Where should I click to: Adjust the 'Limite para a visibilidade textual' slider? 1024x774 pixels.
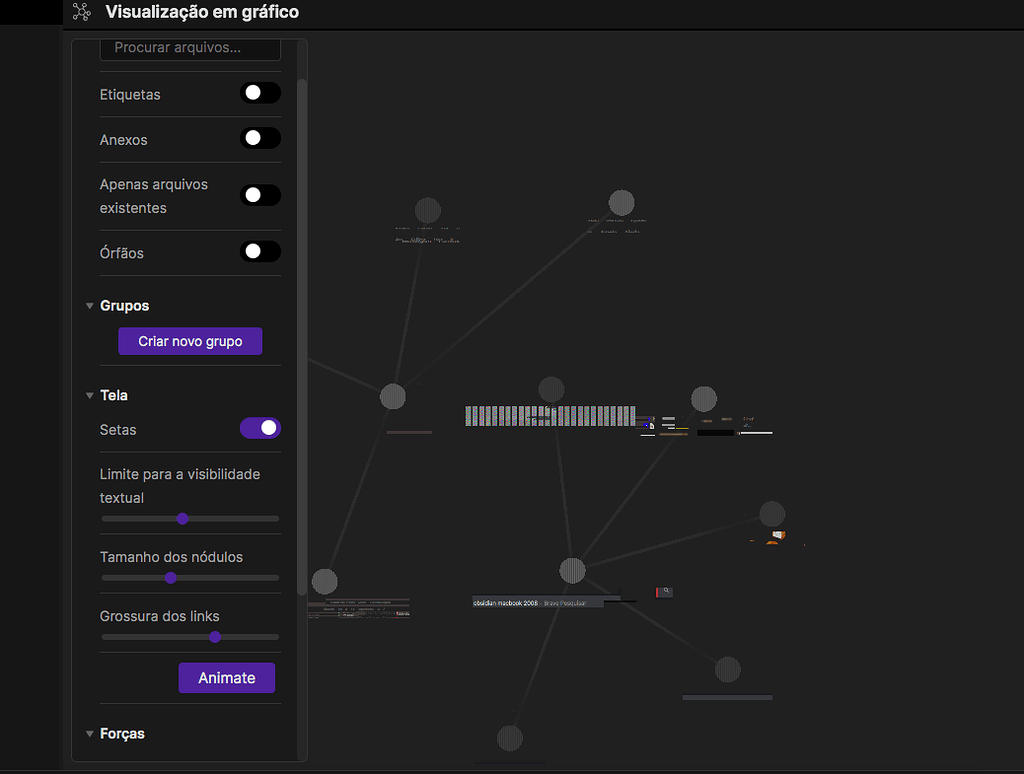[182, 518]
